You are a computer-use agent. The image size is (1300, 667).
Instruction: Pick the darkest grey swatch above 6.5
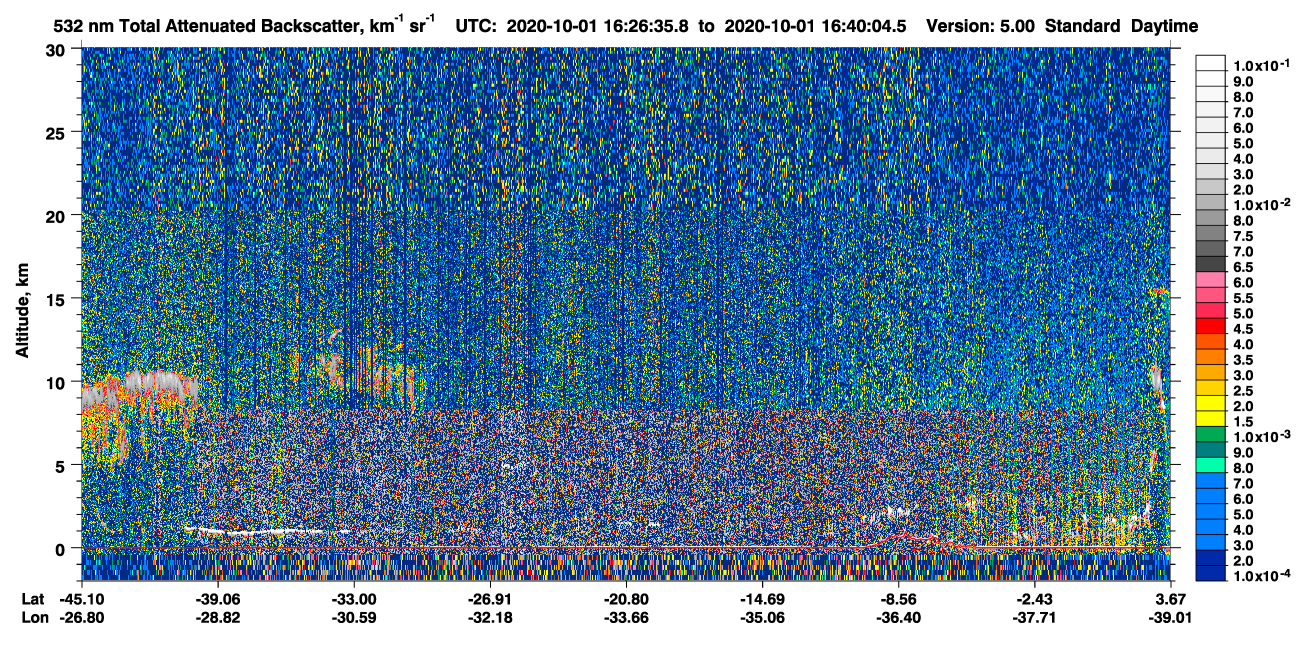click(x=1210, y=263)
